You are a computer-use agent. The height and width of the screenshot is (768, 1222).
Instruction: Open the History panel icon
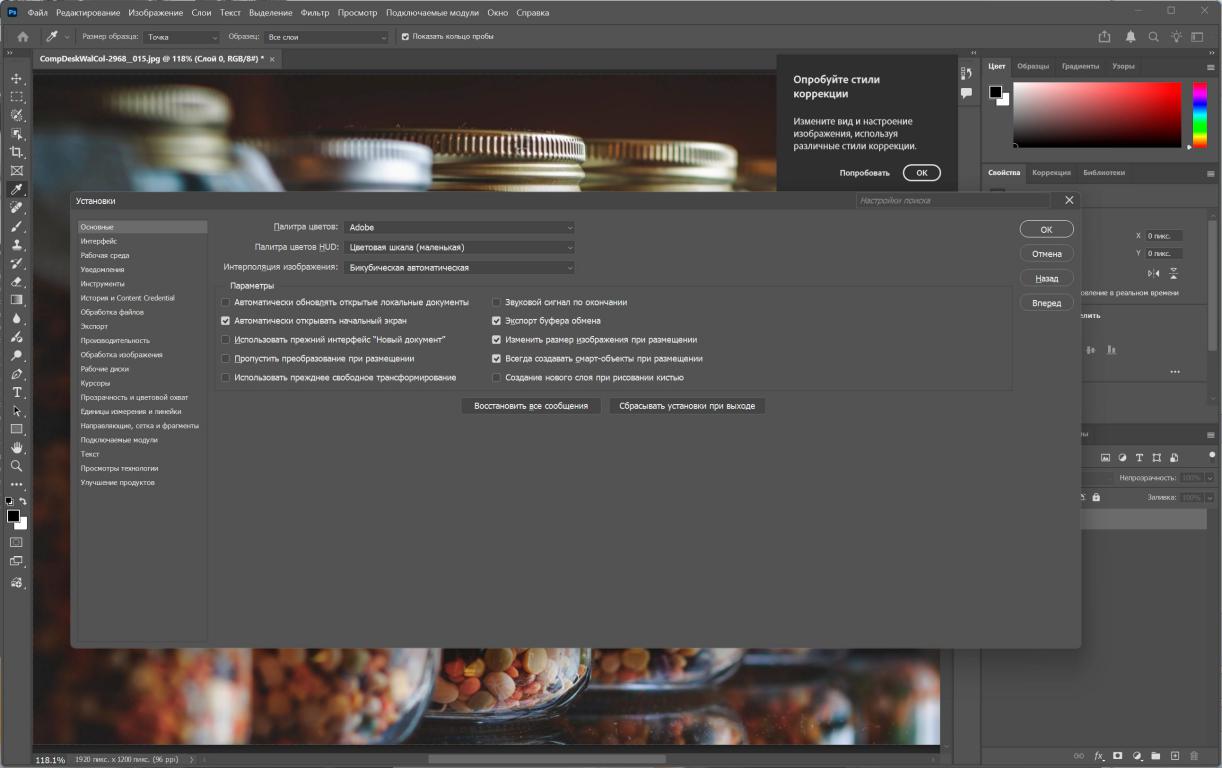pyautogui.click(x=966, y=73)
